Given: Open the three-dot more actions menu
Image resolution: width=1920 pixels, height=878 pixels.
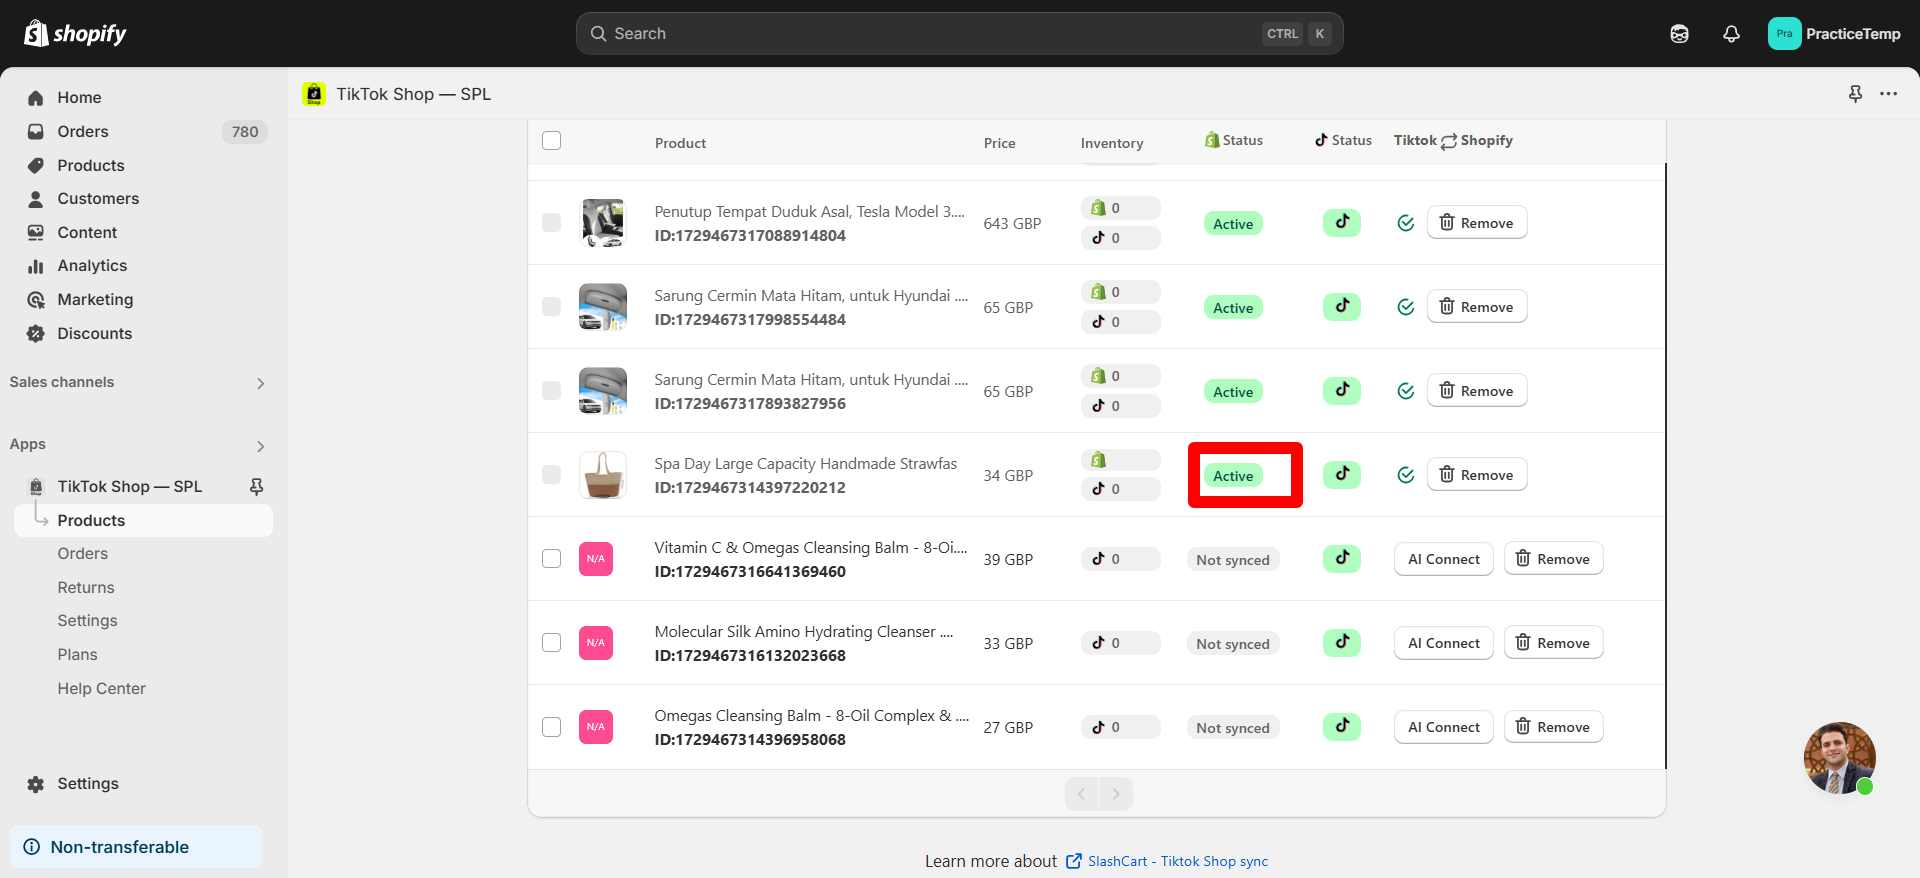Looking at the screenshot, I should pyautogui.click(x=1888, y=94).
